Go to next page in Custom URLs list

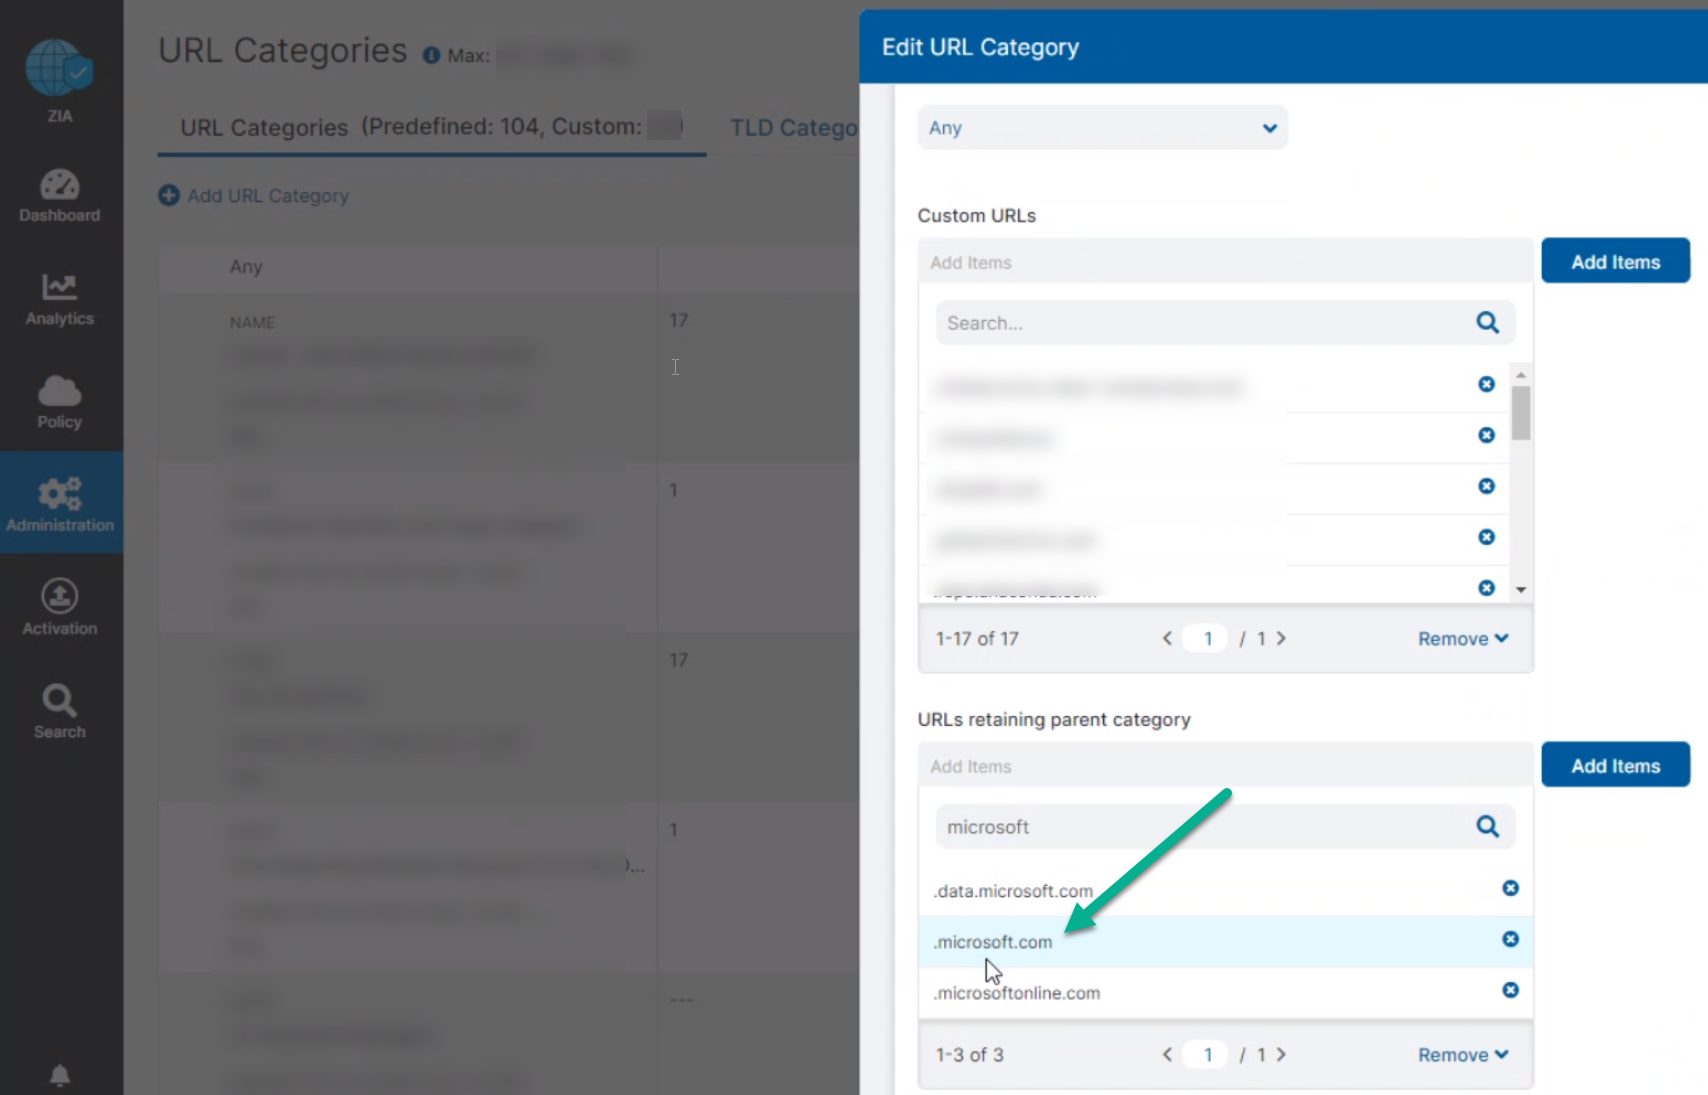pyautogui.click(x=1281, y=638)
